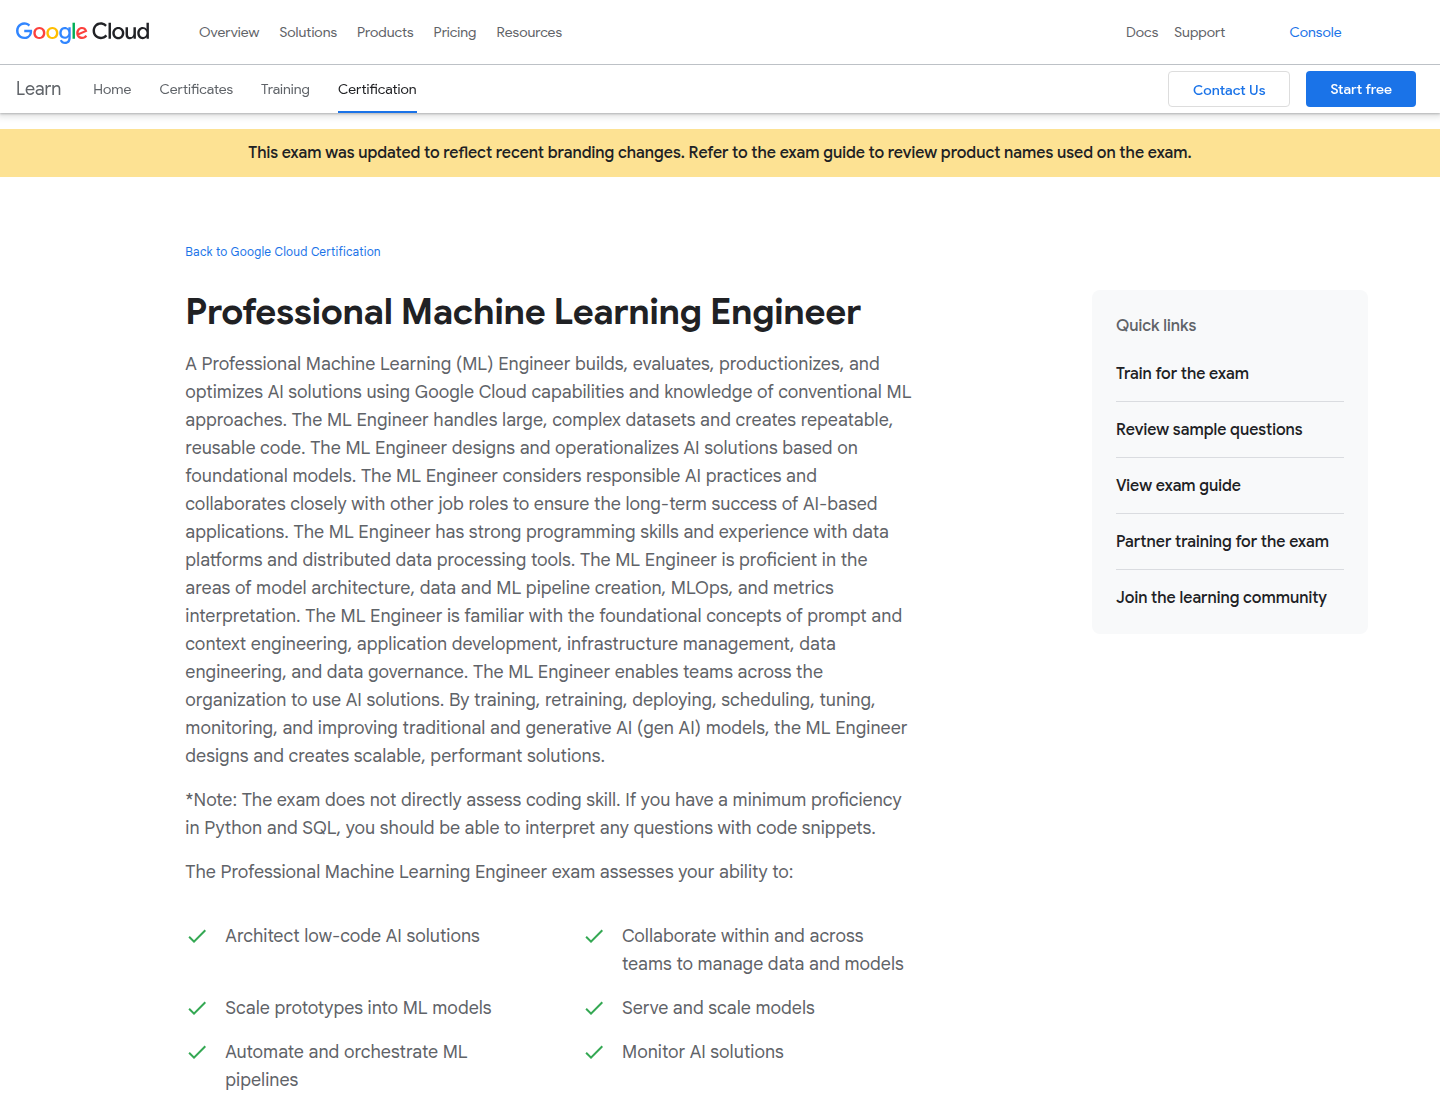Image resolution: width=1440 pixels, height=1100 pixels.
Task: Open Review sample questions quick link
Action: 1209,429
